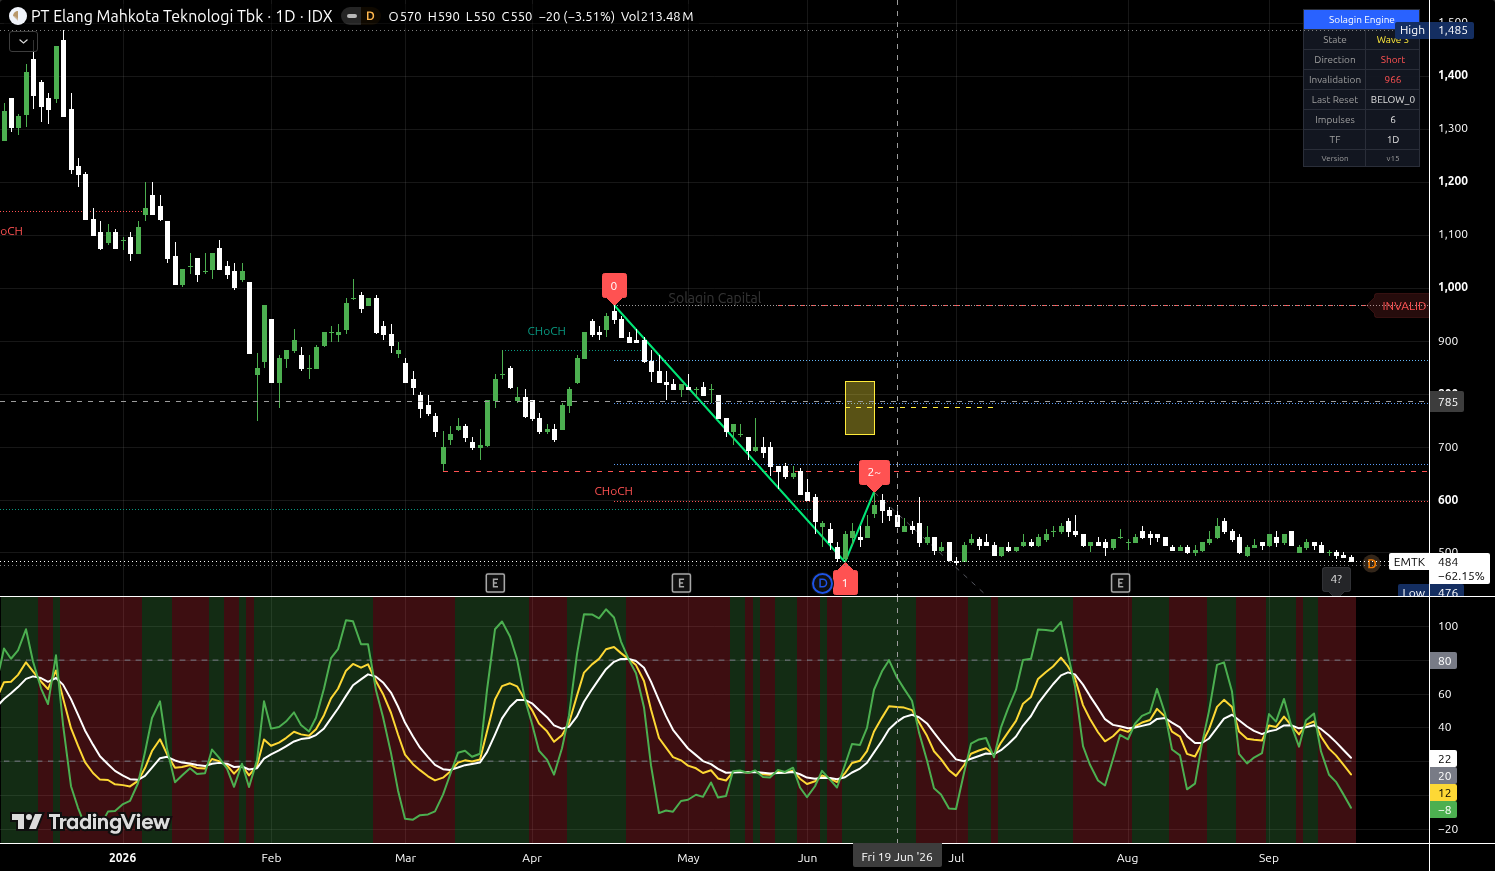Click the Solagin Engine table header
Viewport: 1495px width, 871px height.
pos(1361,19)
